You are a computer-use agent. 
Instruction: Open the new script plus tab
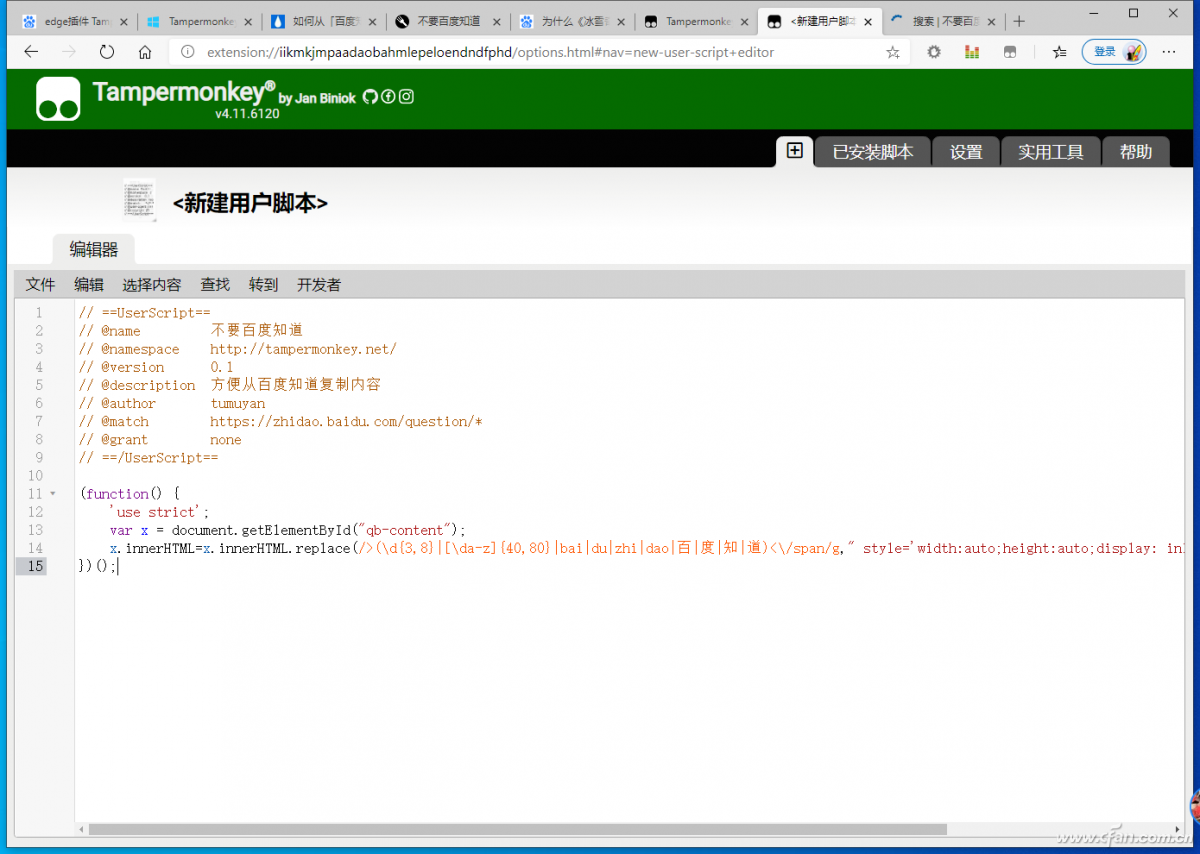(794, 151)
